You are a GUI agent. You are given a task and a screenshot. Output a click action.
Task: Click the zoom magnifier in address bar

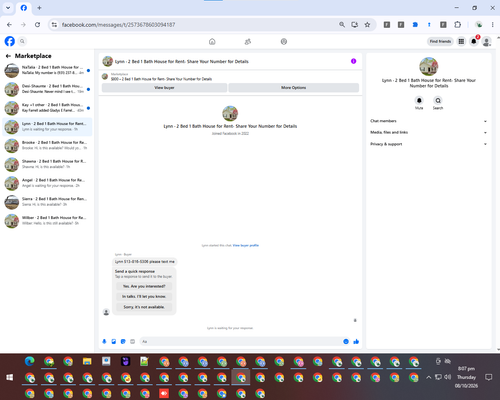coord(342,25)
